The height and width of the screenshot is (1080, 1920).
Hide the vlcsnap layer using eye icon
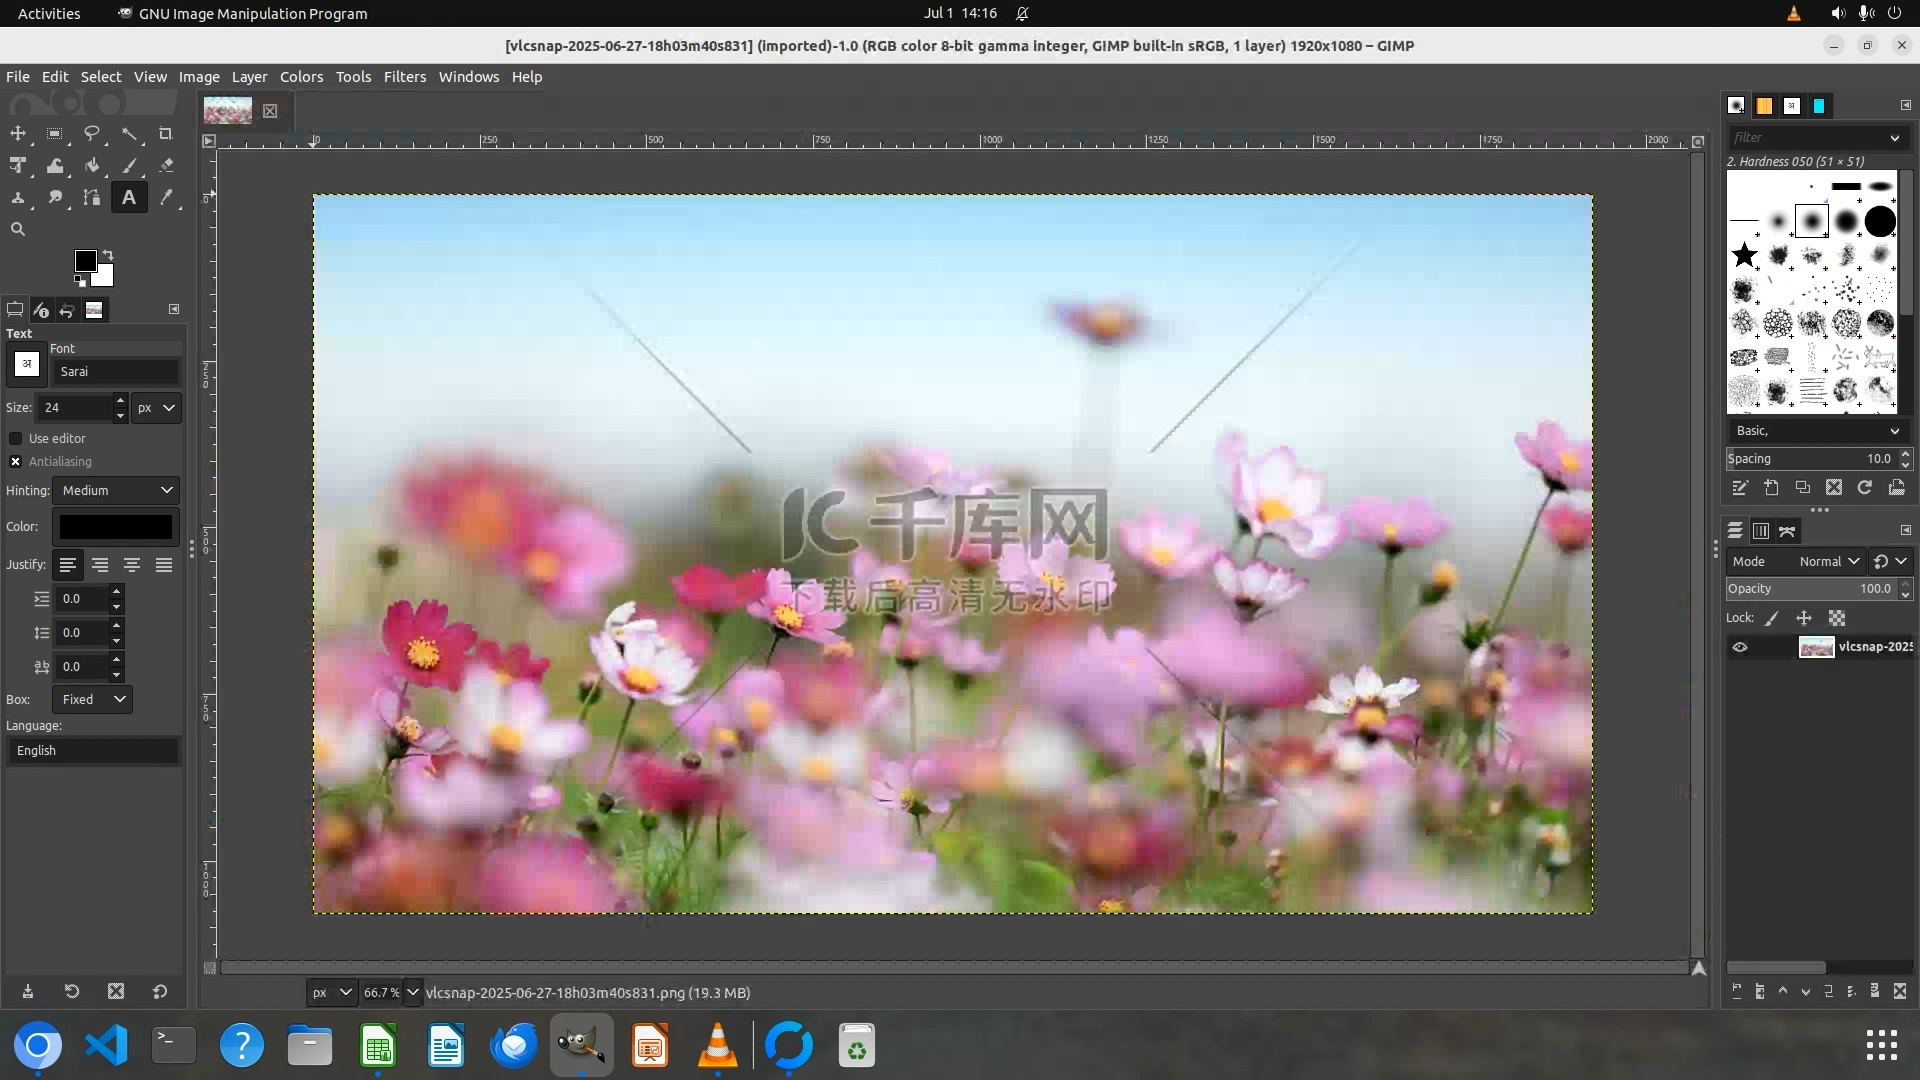coord(1740,647)
